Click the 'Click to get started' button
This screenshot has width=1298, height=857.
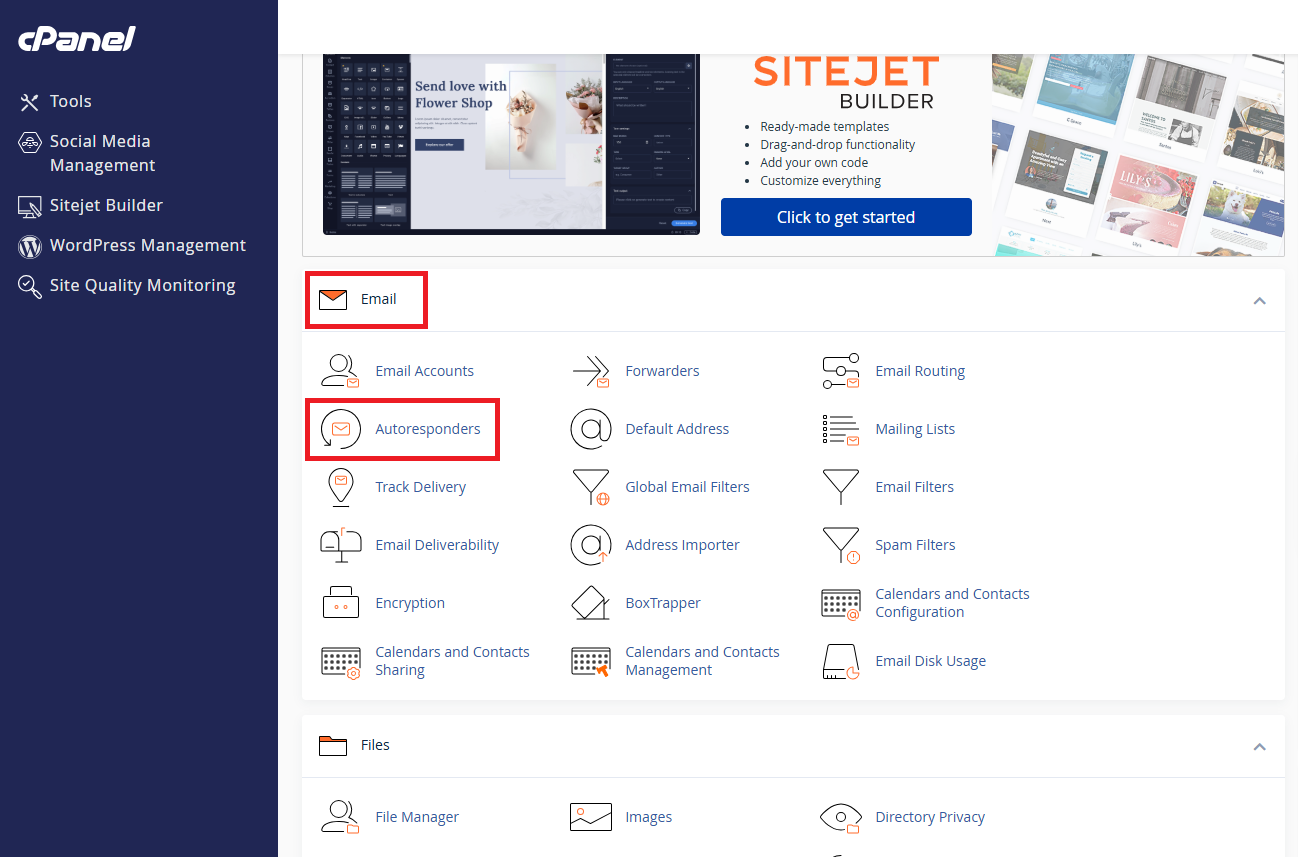pos(846,217)
